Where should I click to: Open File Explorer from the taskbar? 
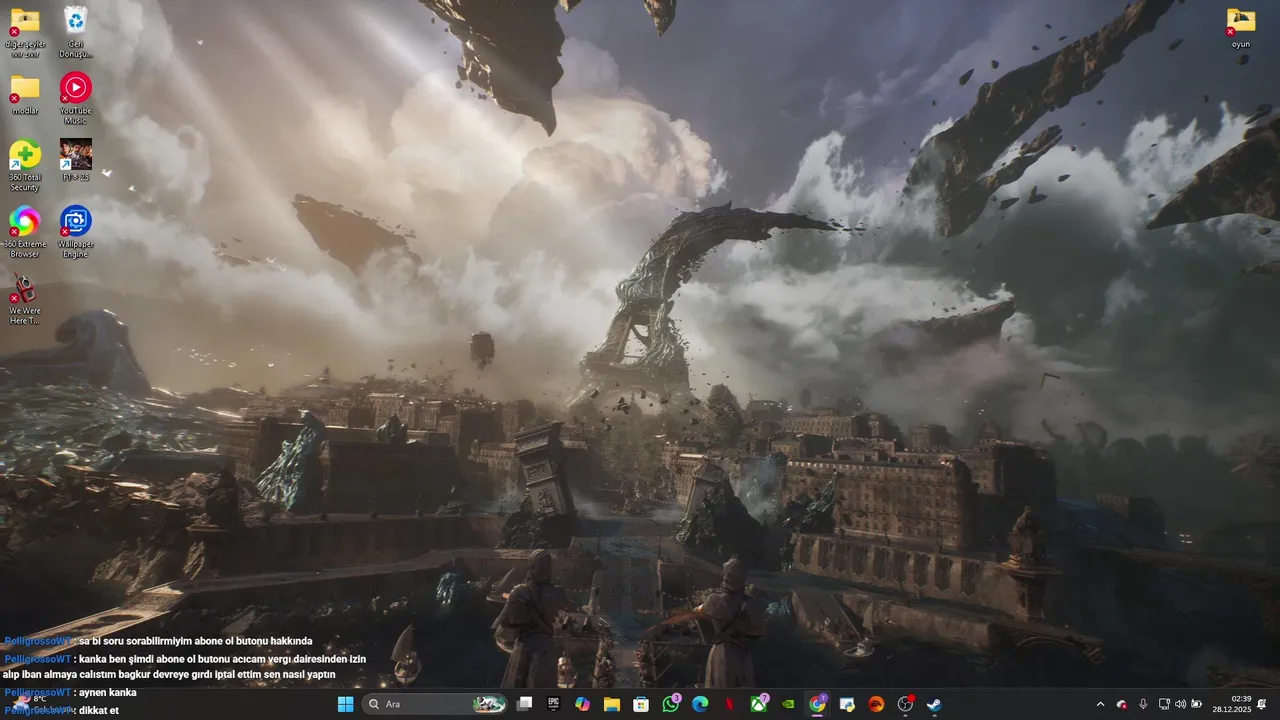pyautogui.click(x=611, y=704)
